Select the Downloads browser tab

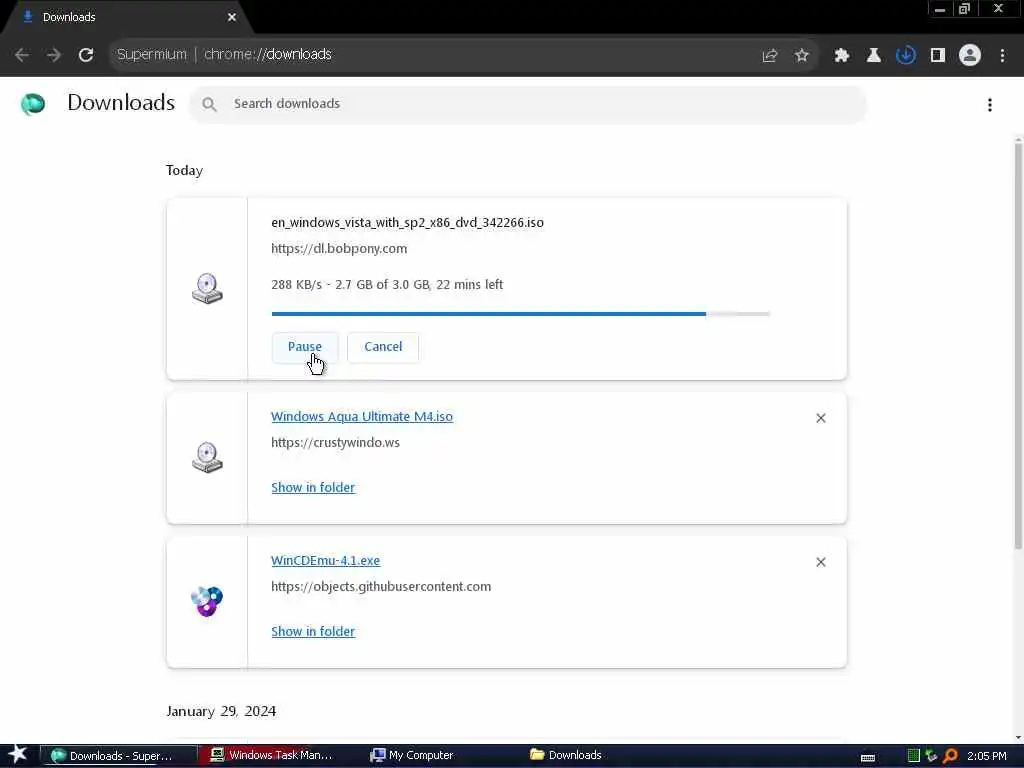(x=124, y=18)
